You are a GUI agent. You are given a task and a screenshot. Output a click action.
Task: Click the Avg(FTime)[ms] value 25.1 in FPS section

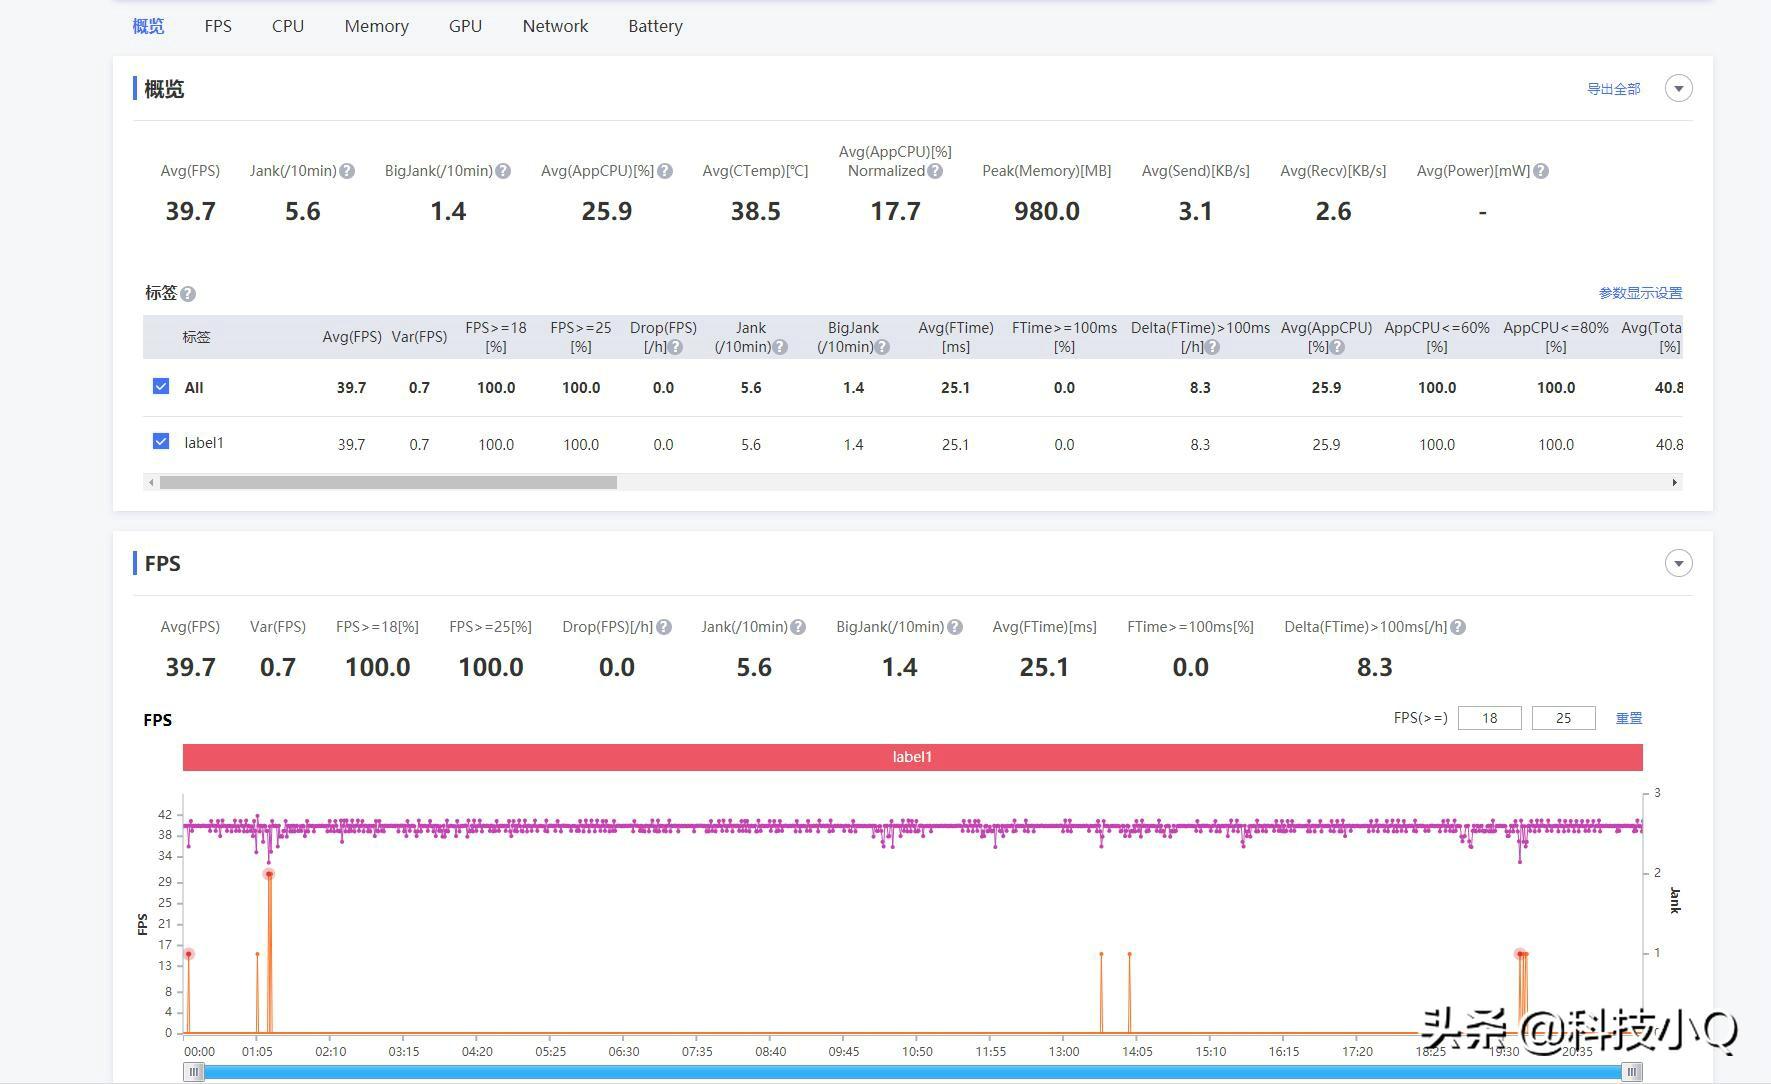[x=1044, y=667]
